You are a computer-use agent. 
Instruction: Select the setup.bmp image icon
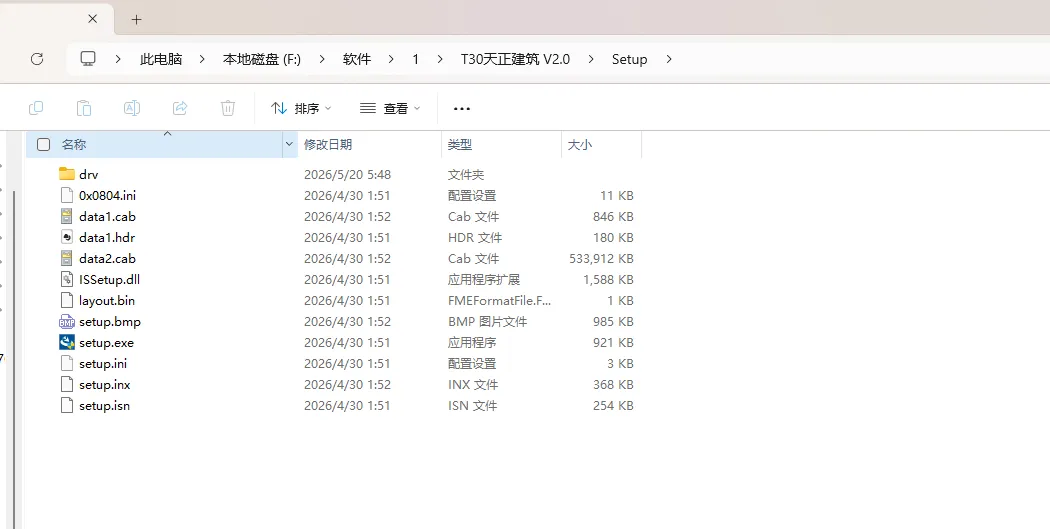[x=66, y=321]
